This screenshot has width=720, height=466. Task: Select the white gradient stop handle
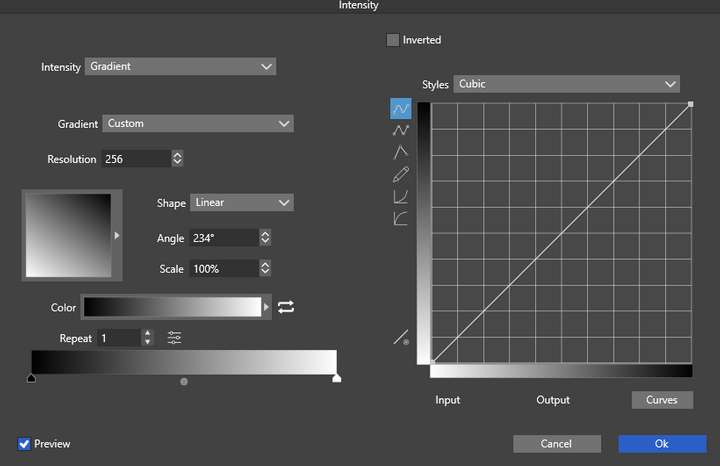click(337, 378)
